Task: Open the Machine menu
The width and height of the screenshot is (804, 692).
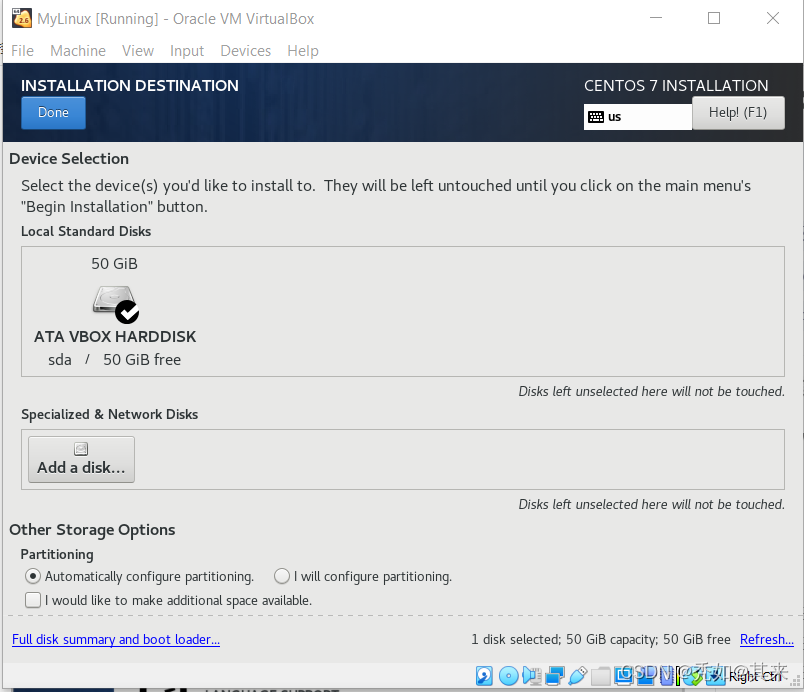Action: click(x=78, y=51)
